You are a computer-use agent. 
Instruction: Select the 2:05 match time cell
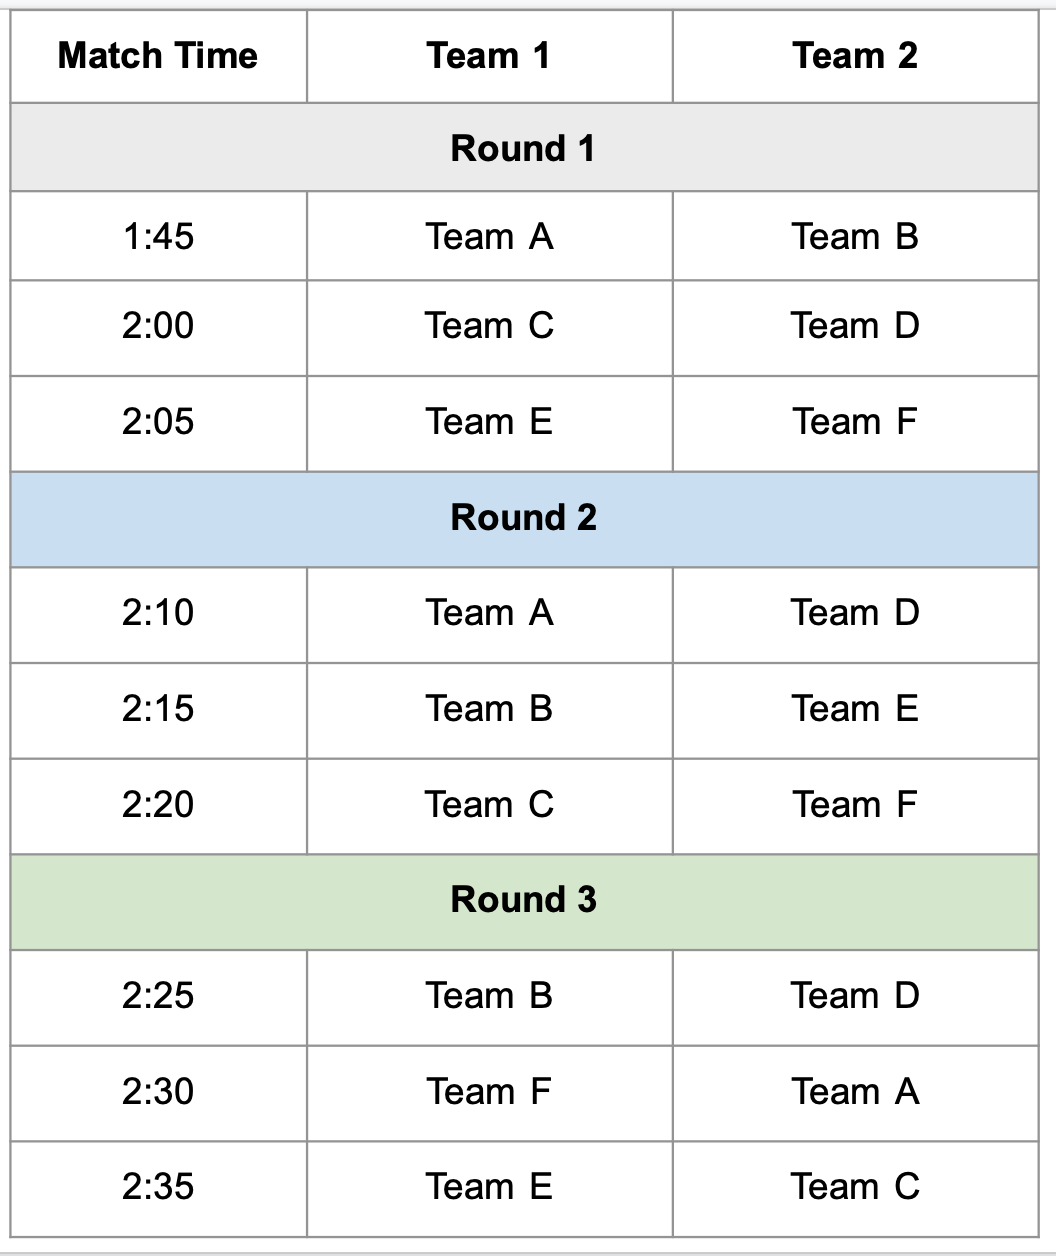coord(158,422)
